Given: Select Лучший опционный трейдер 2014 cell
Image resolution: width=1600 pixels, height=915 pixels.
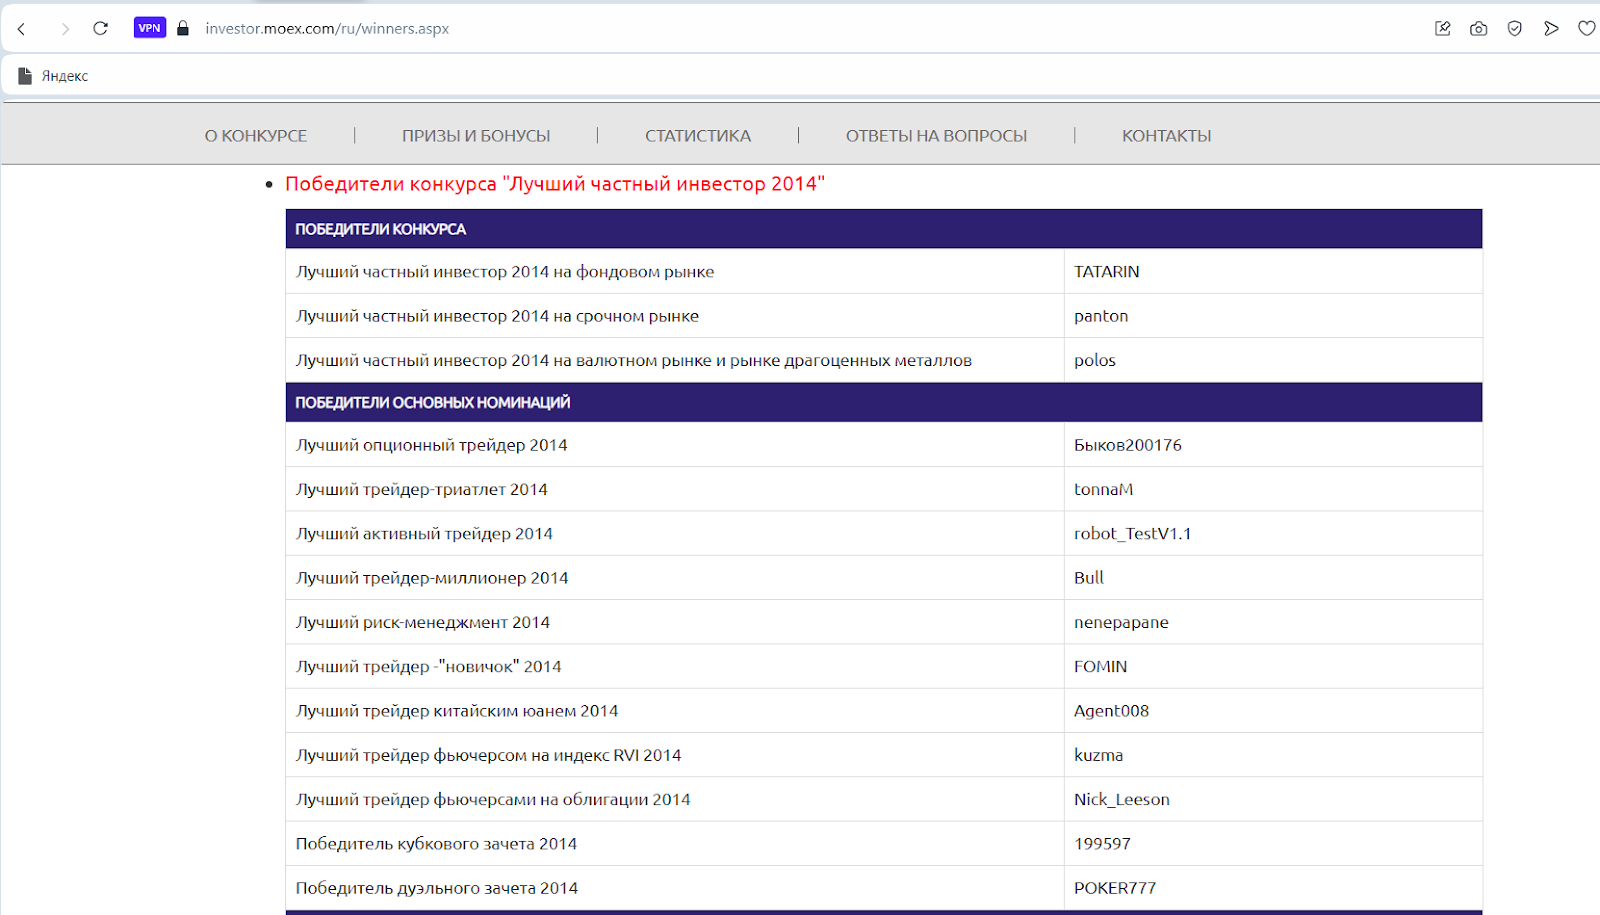Looking at the screenshot, I should click(675, 445).
